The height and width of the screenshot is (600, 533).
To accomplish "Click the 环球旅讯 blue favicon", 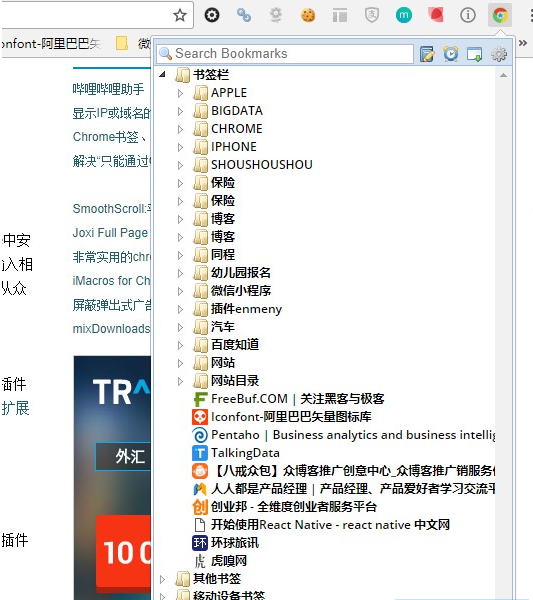I will (x=200, y=543).
